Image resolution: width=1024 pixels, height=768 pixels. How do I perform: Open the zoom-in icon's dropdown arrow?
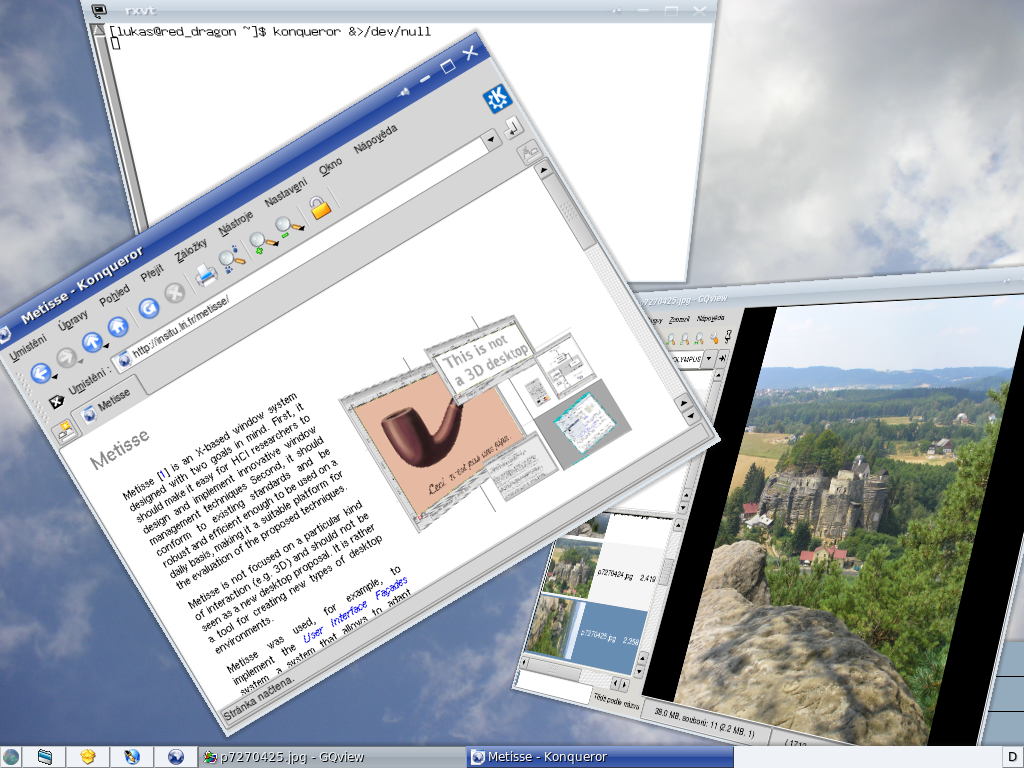click(x=274, y=243)
